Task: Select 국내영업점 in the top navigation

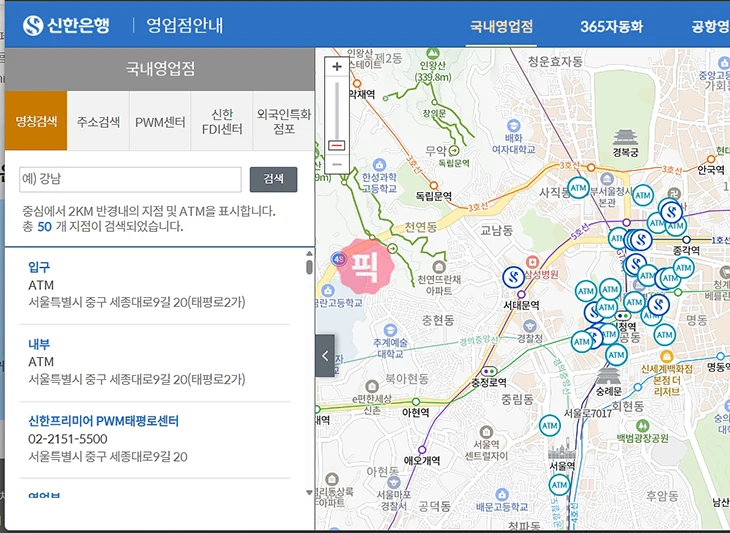Action: click(x=501, y=26)
